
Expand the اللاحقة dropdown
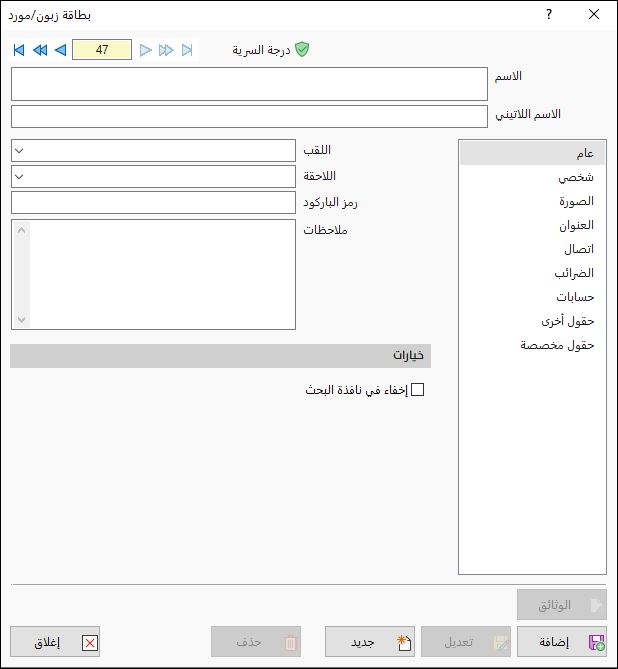pos(19,176)
